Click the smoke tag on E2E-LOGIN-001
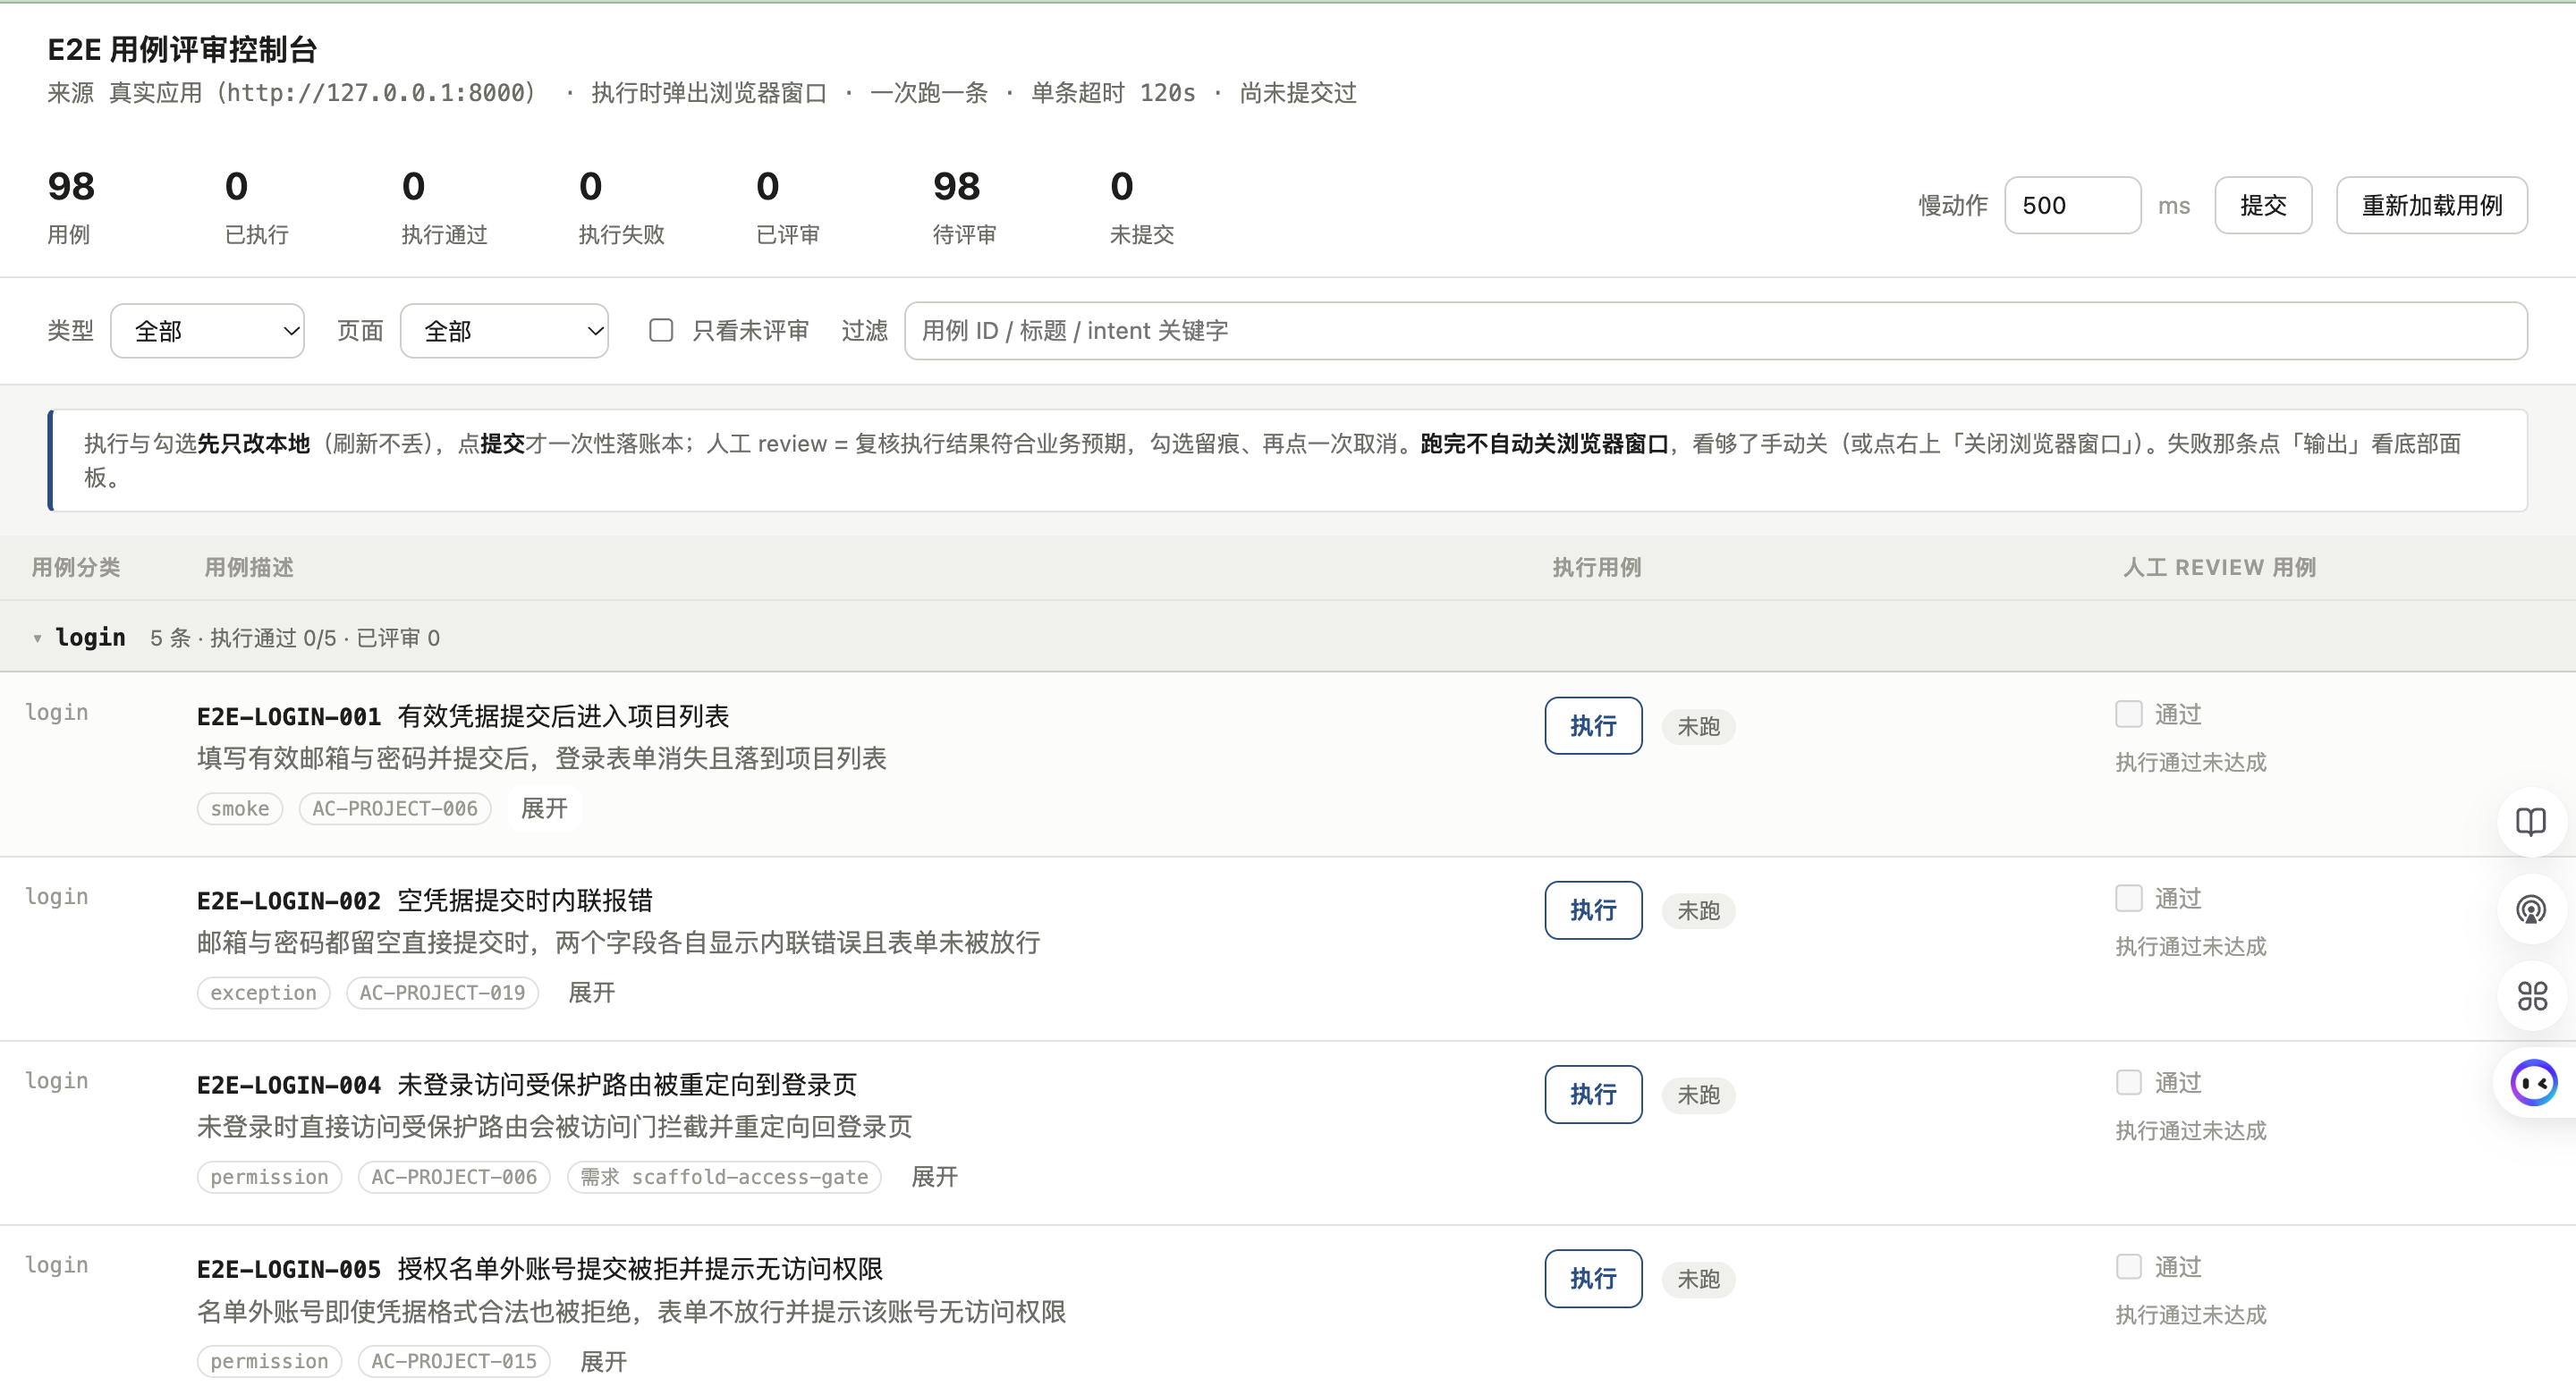Screen dimensions: 2576x1395 pos(240,808)
